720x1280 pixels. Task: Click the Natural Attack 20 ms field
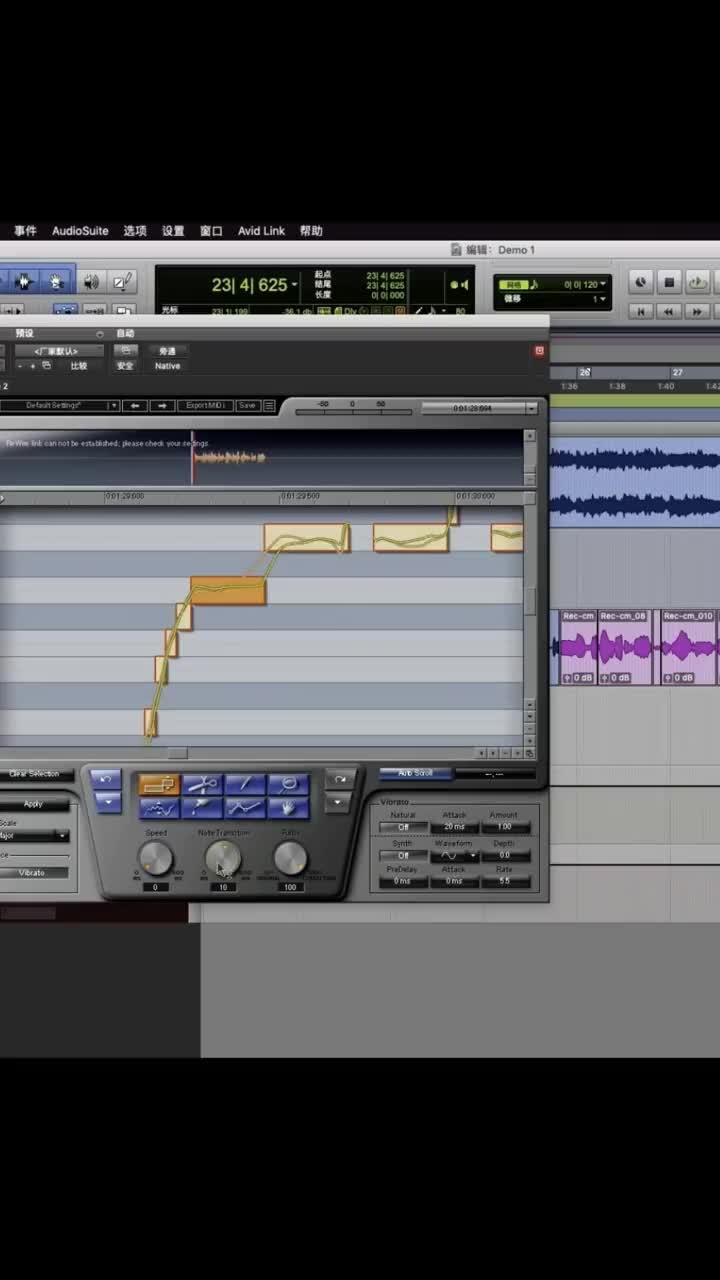(x=454, y=827)
